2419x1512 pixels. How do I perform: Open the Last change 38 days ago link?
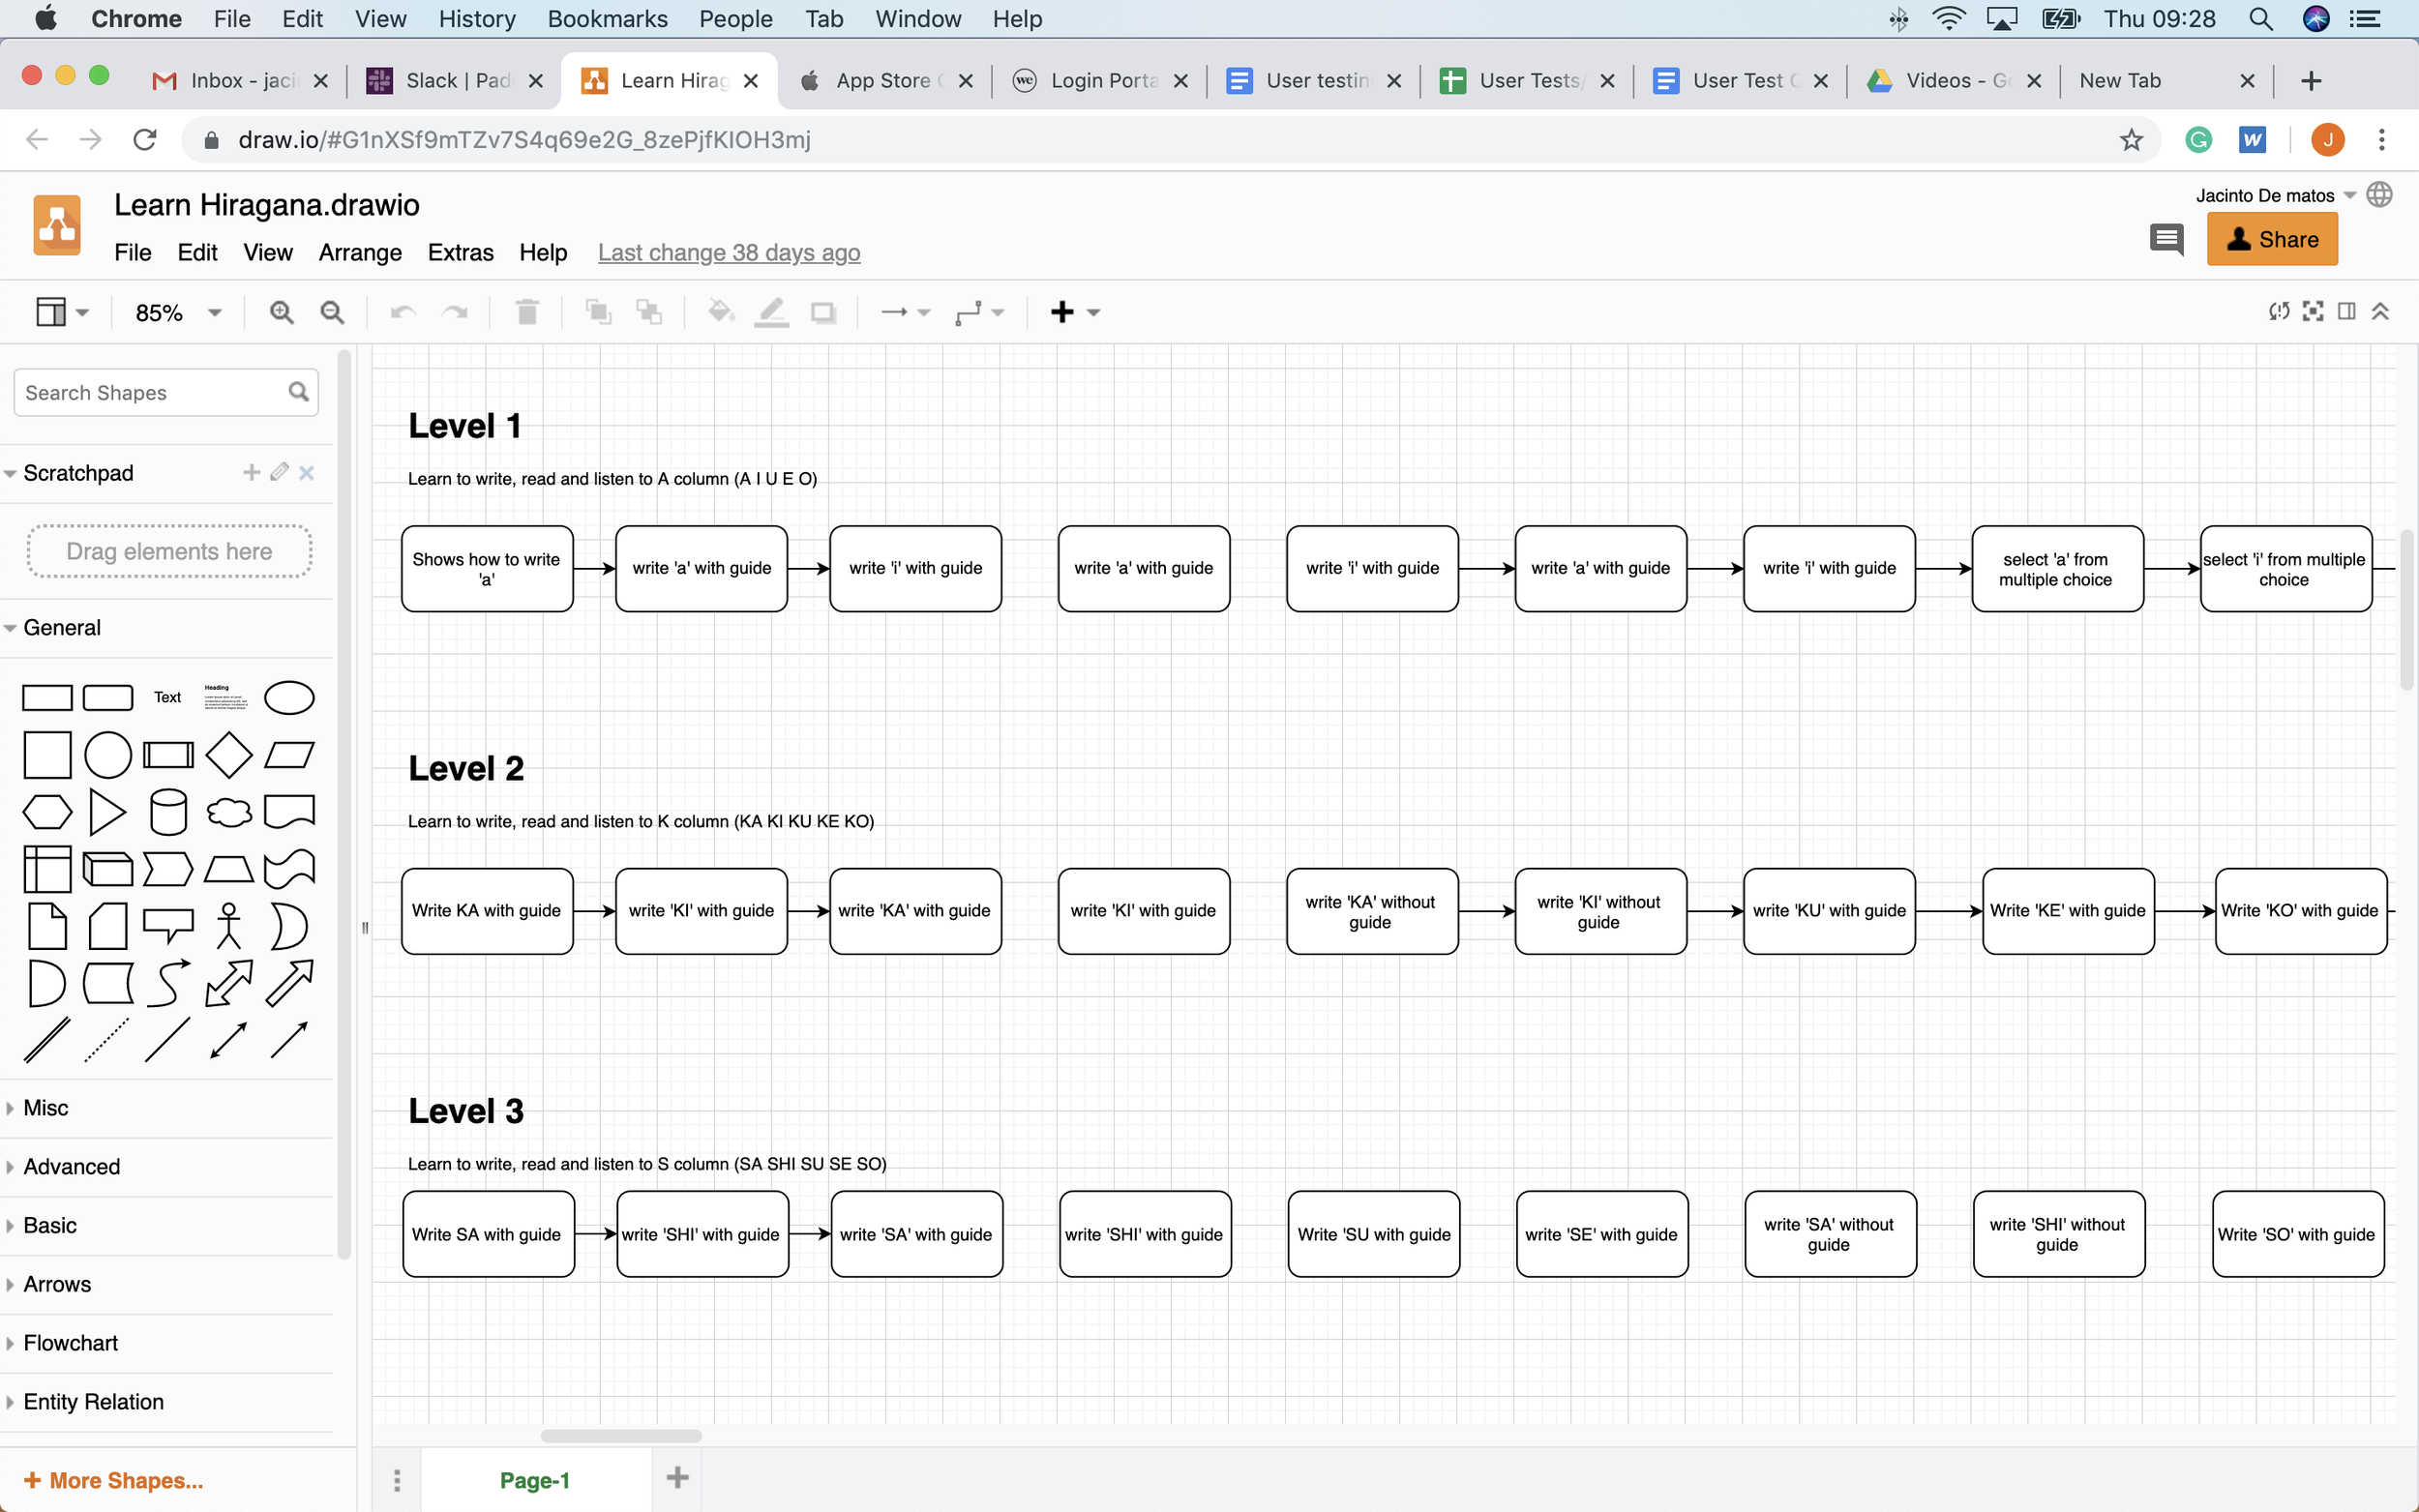click(729, 253)
